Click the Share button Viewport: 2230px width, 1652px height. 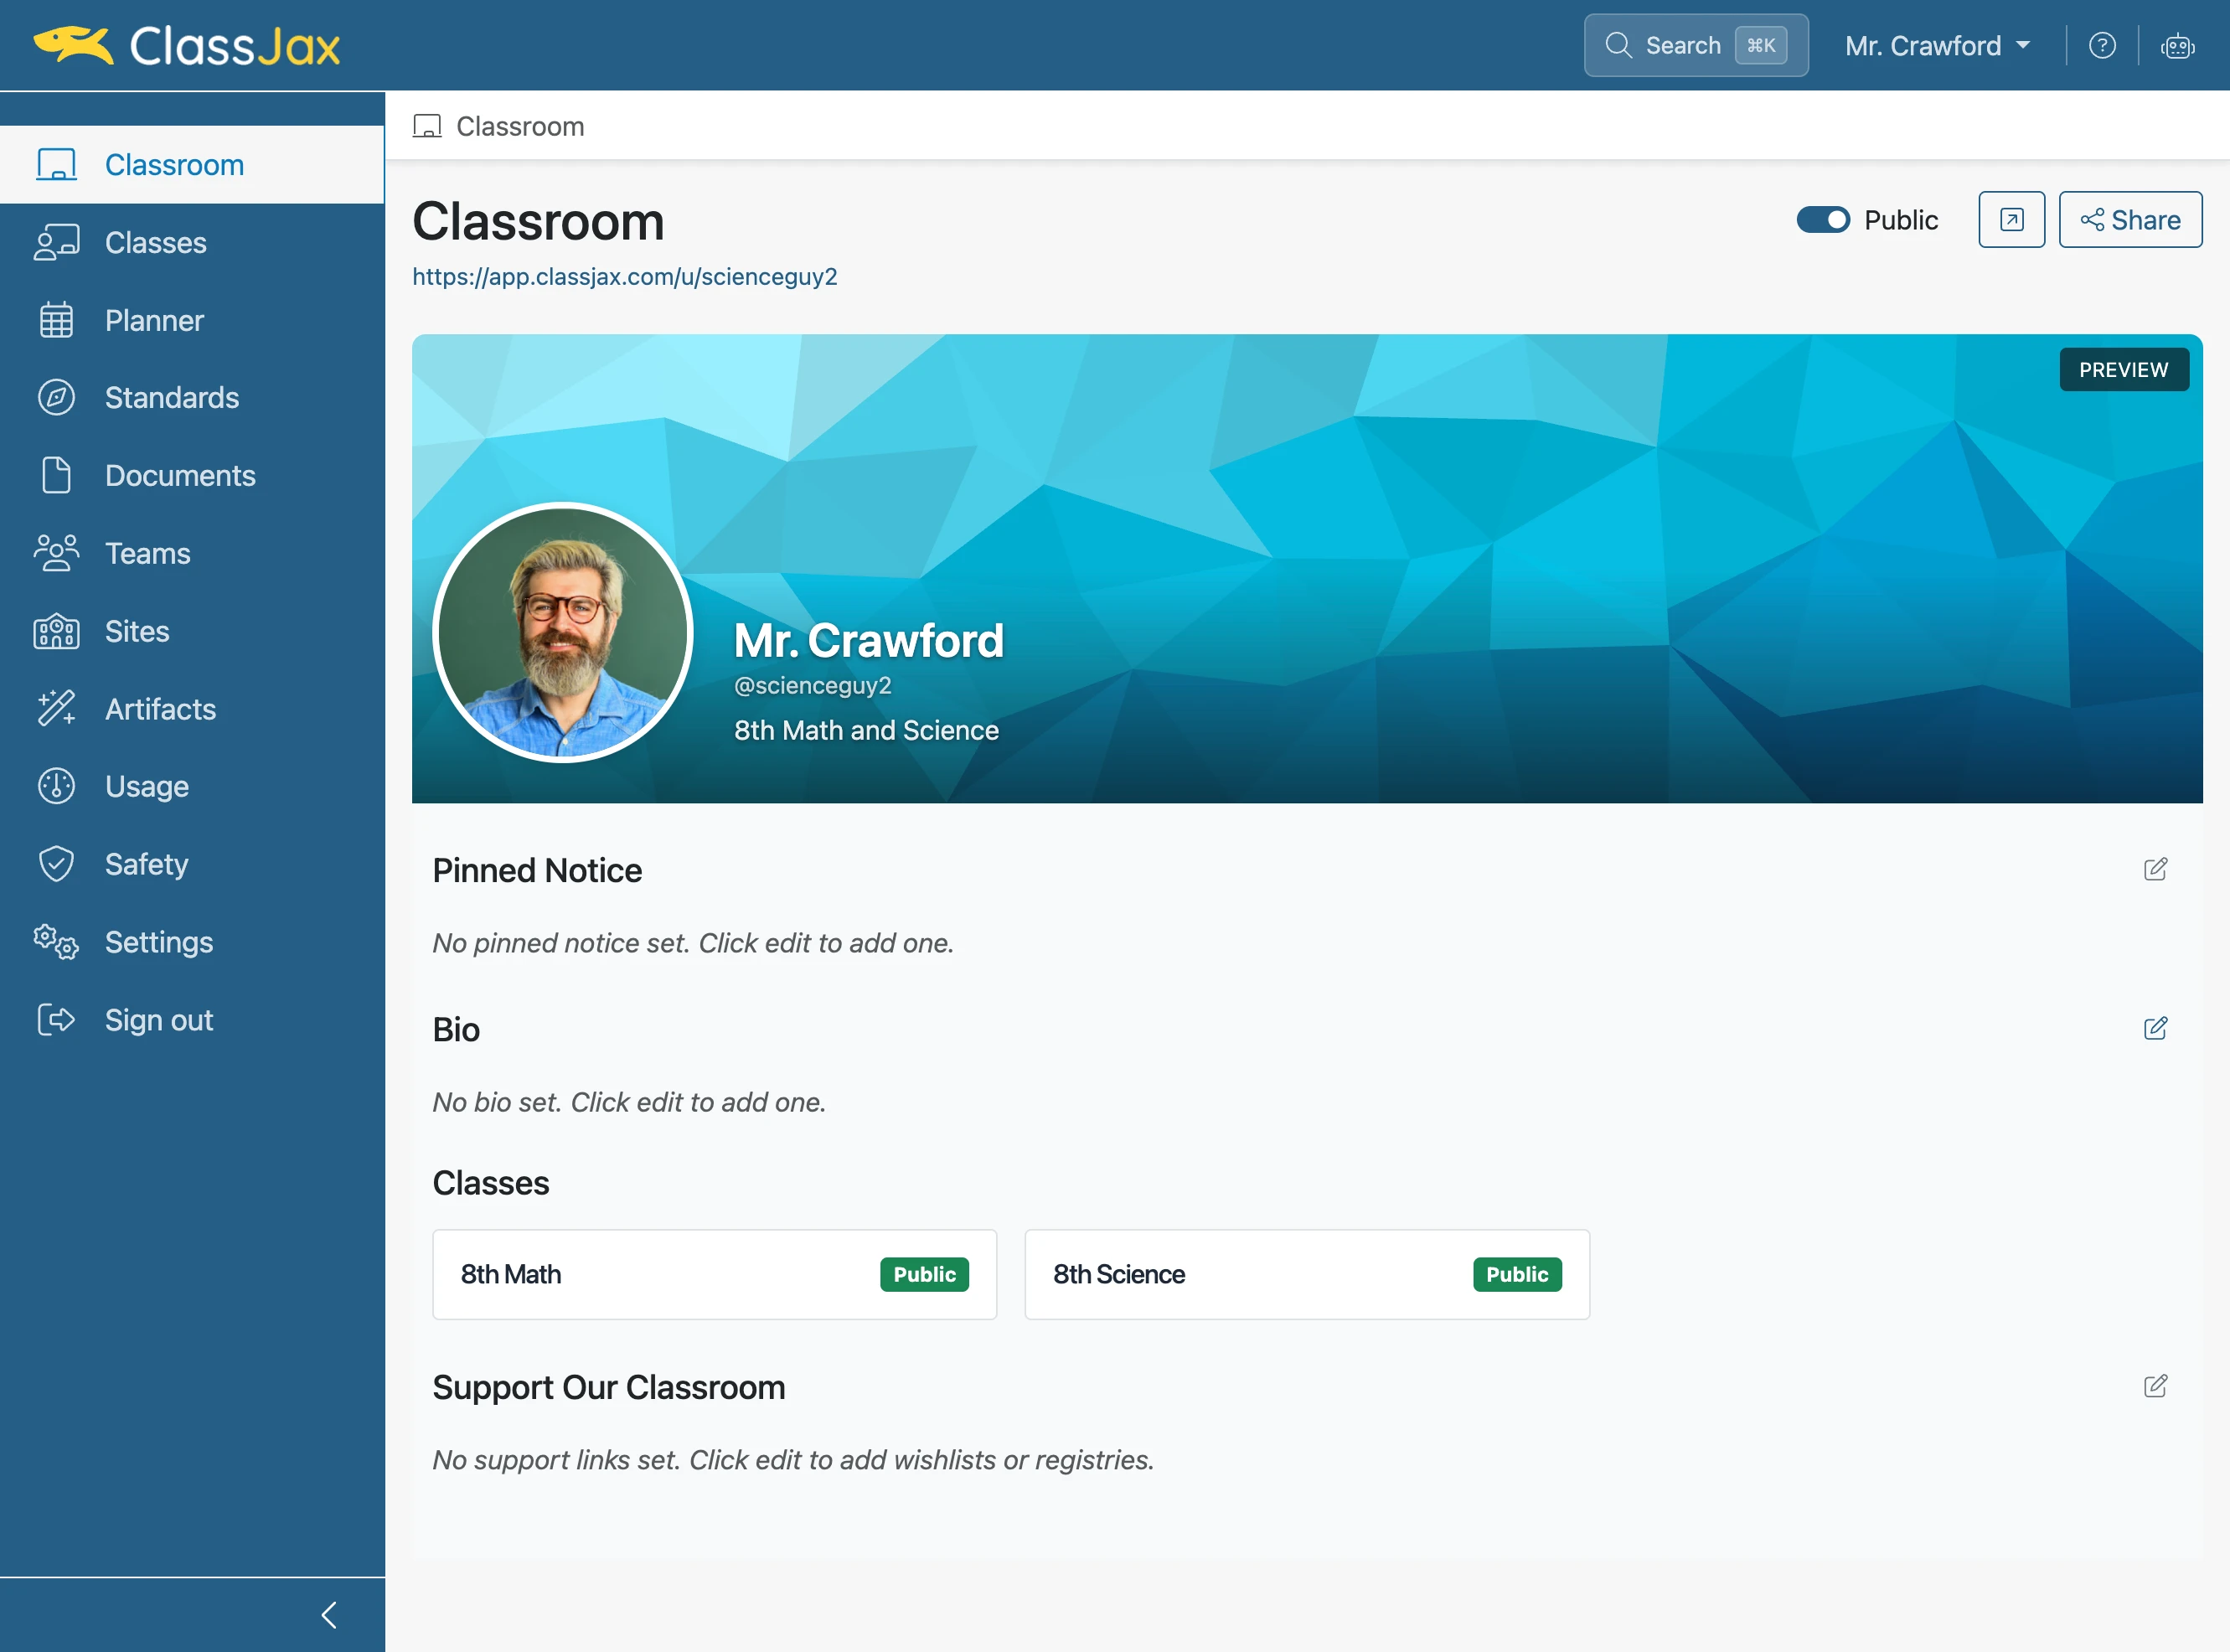tap(2130, 219)
